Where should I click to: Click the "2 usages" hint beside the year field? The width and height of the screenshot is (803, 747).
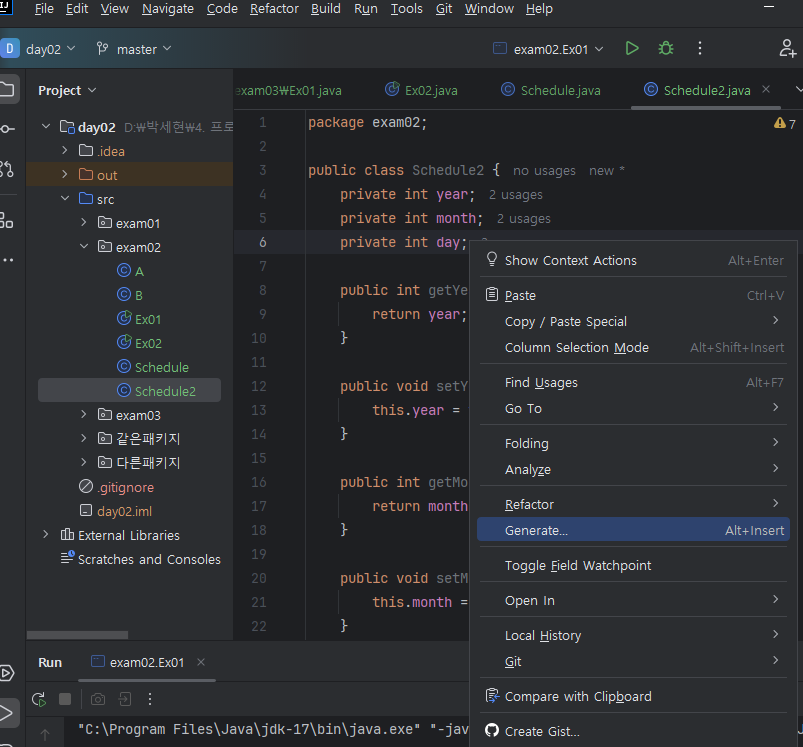(x=515, y=195)
